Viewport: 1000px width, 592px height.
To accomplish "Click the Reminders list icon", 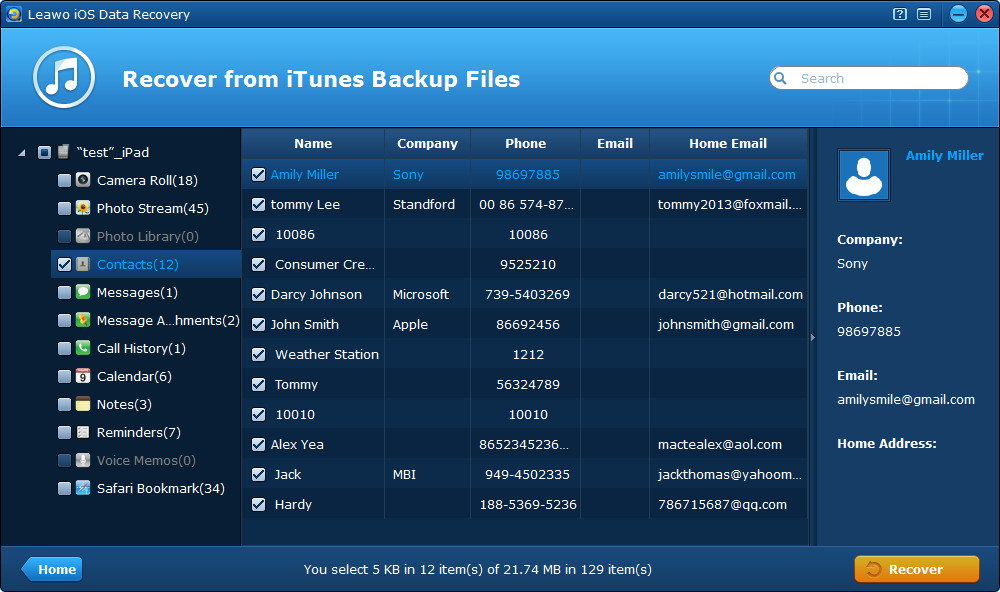I will coord(83,432).
